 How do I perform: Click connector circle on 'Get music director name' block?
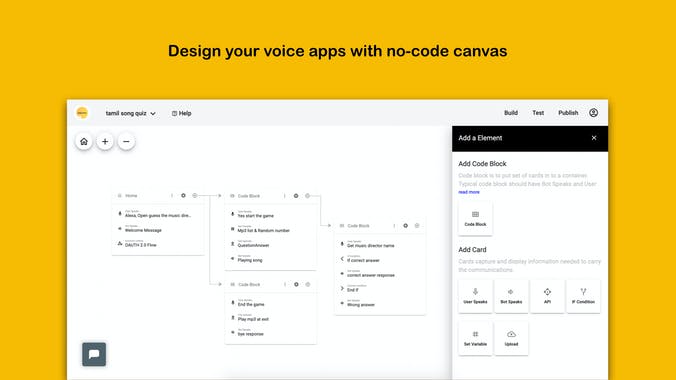[417, 226]
